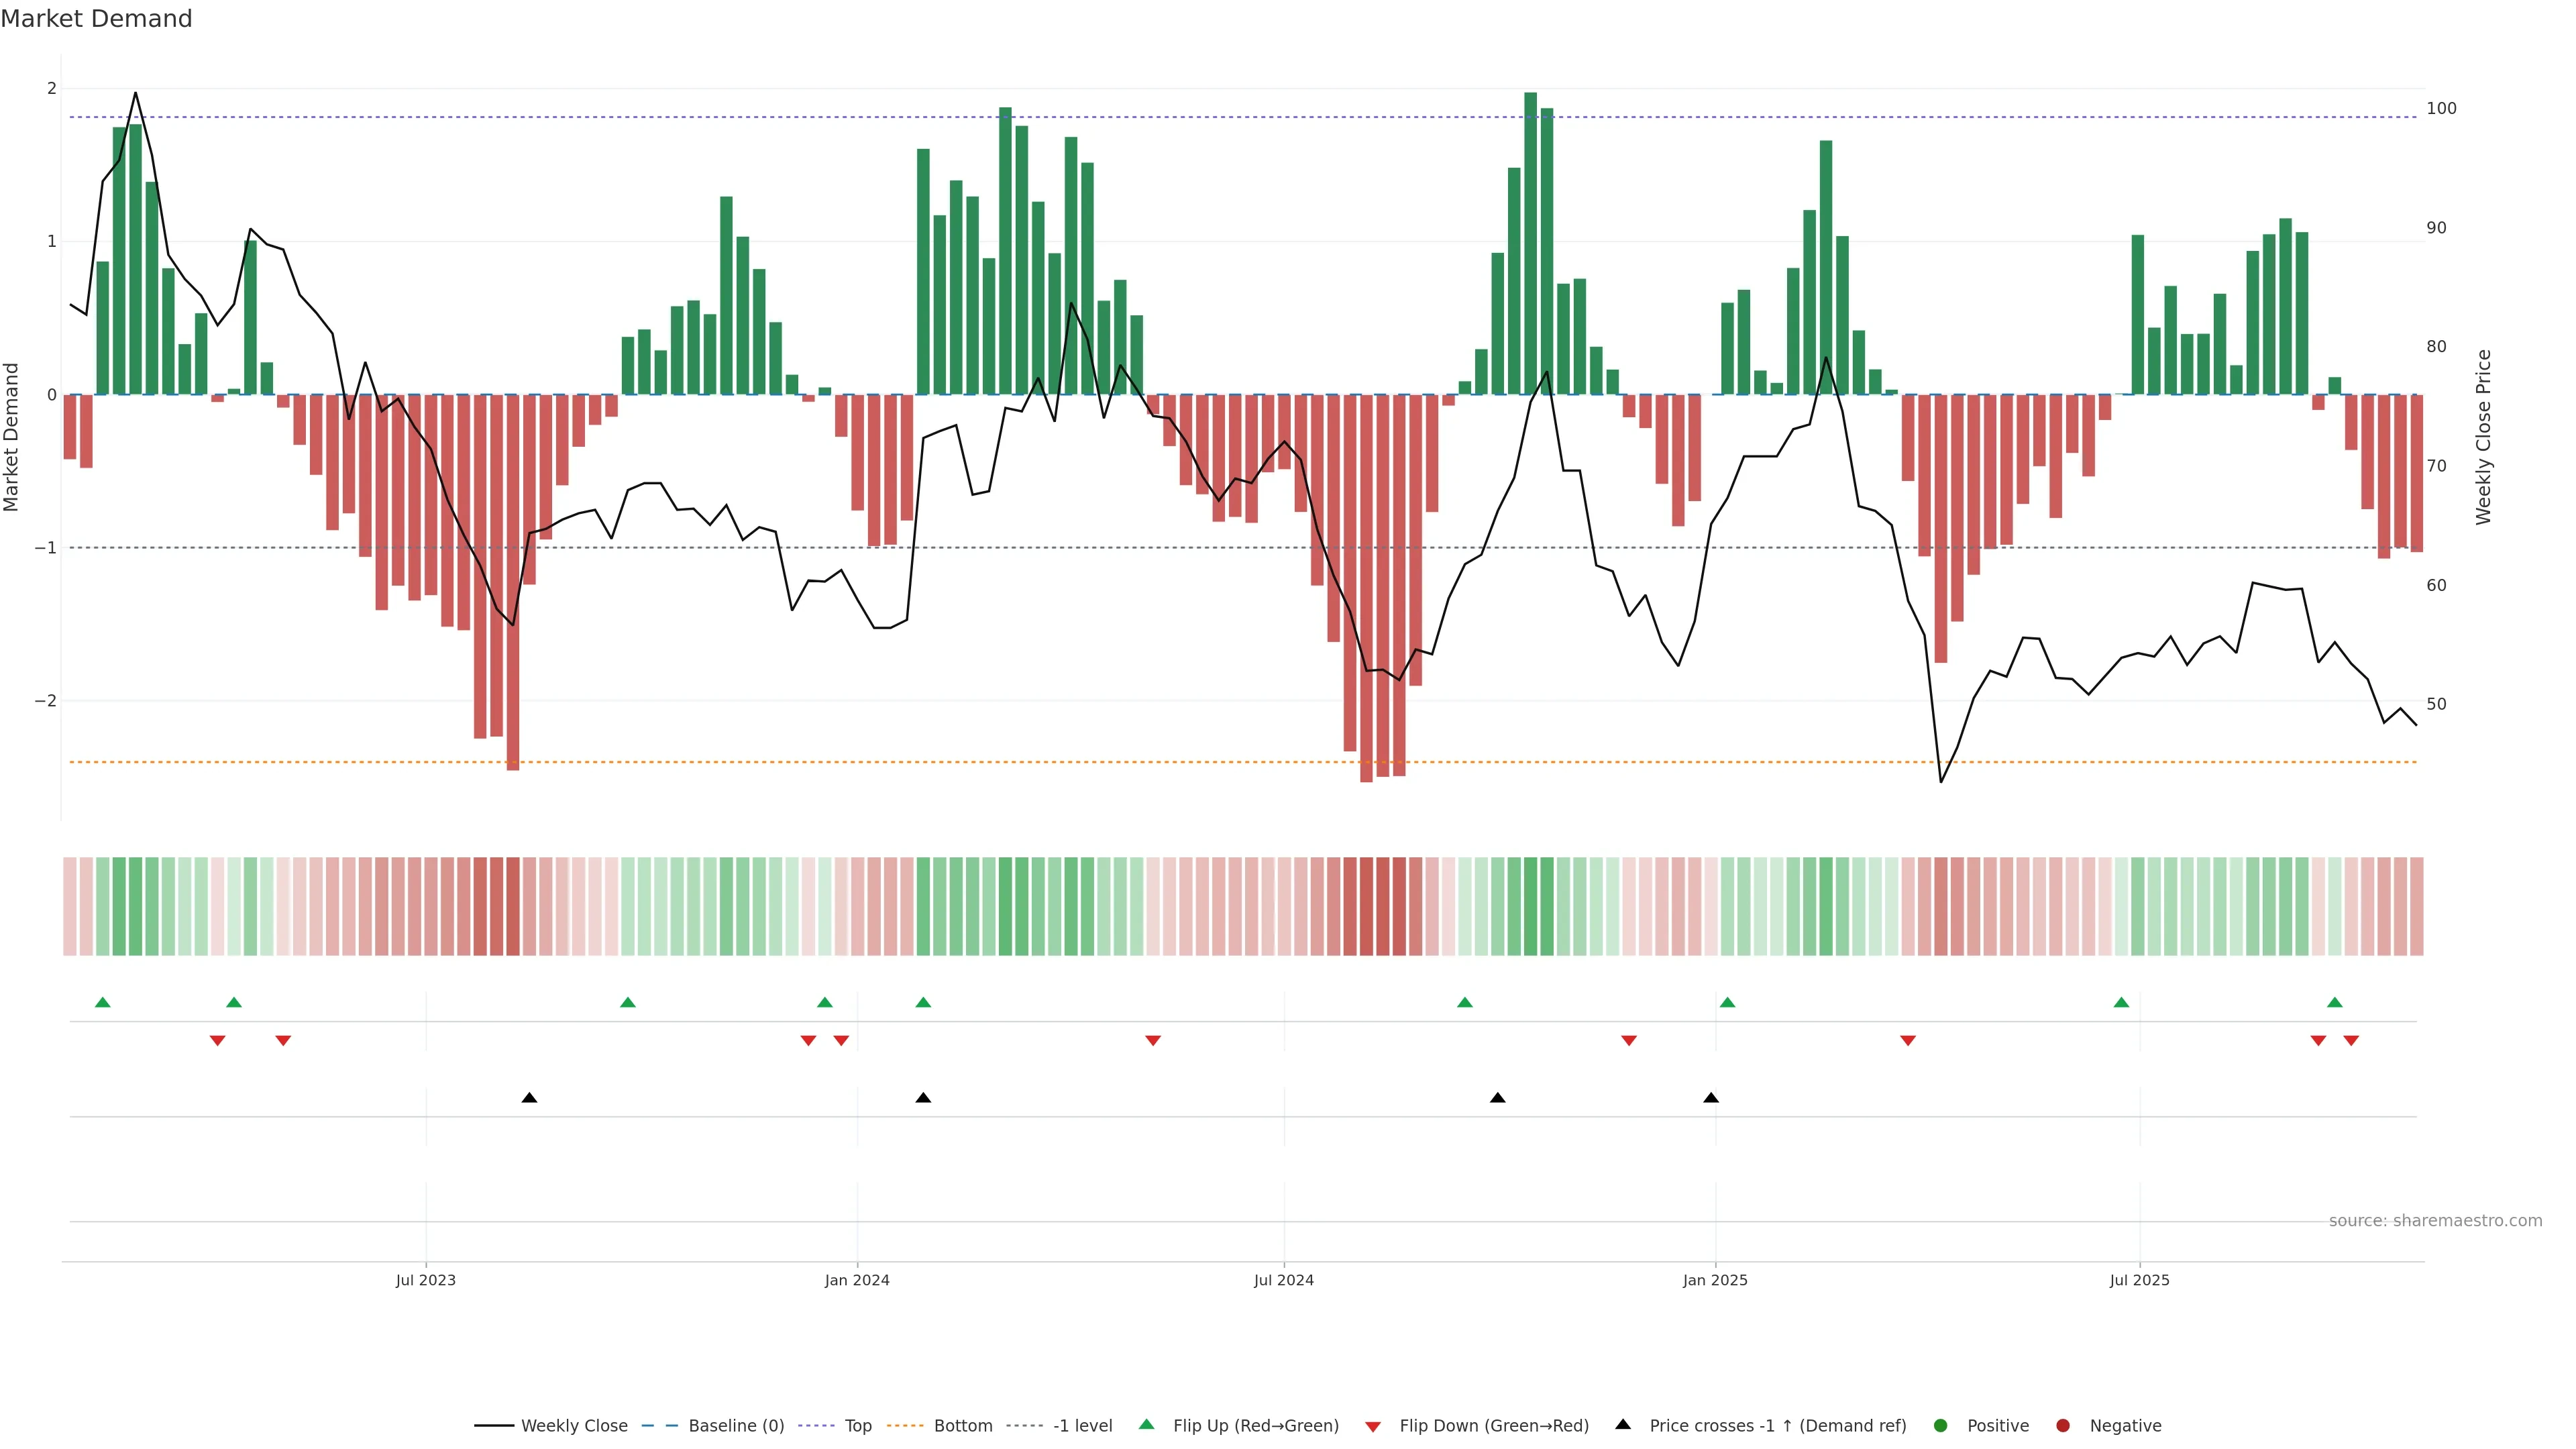Screen dimensions: 2576x1449
Task: Click the Jan 2024 x-axis label
Action: tap(857, 1280)
